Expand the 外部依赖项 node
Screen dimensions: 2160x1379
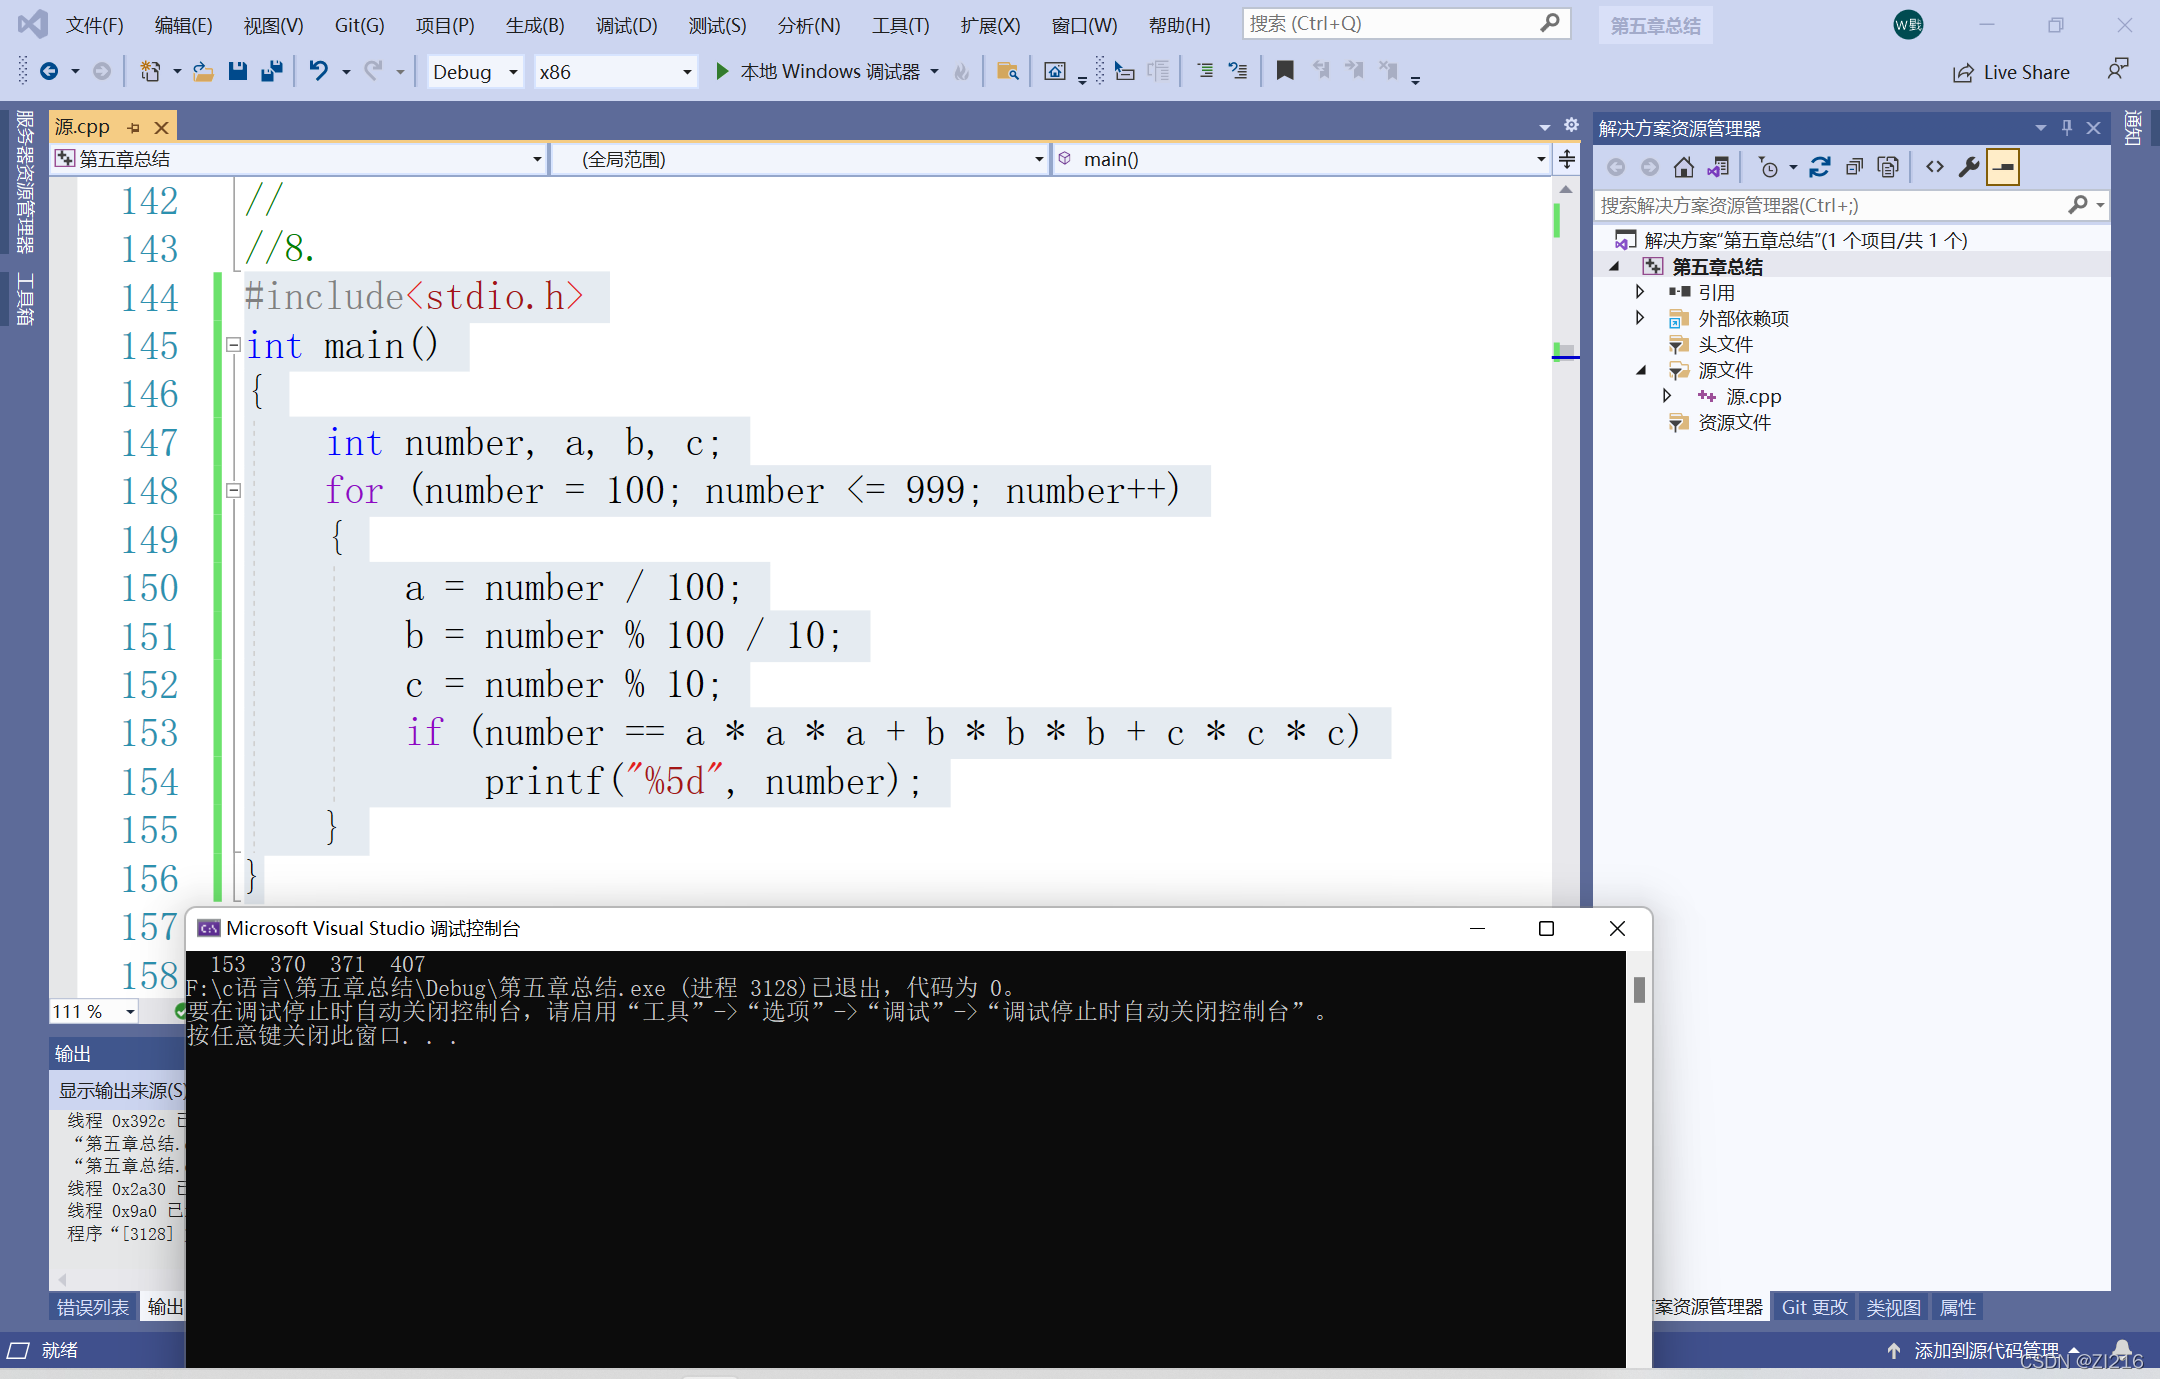tap(1640, 318)
